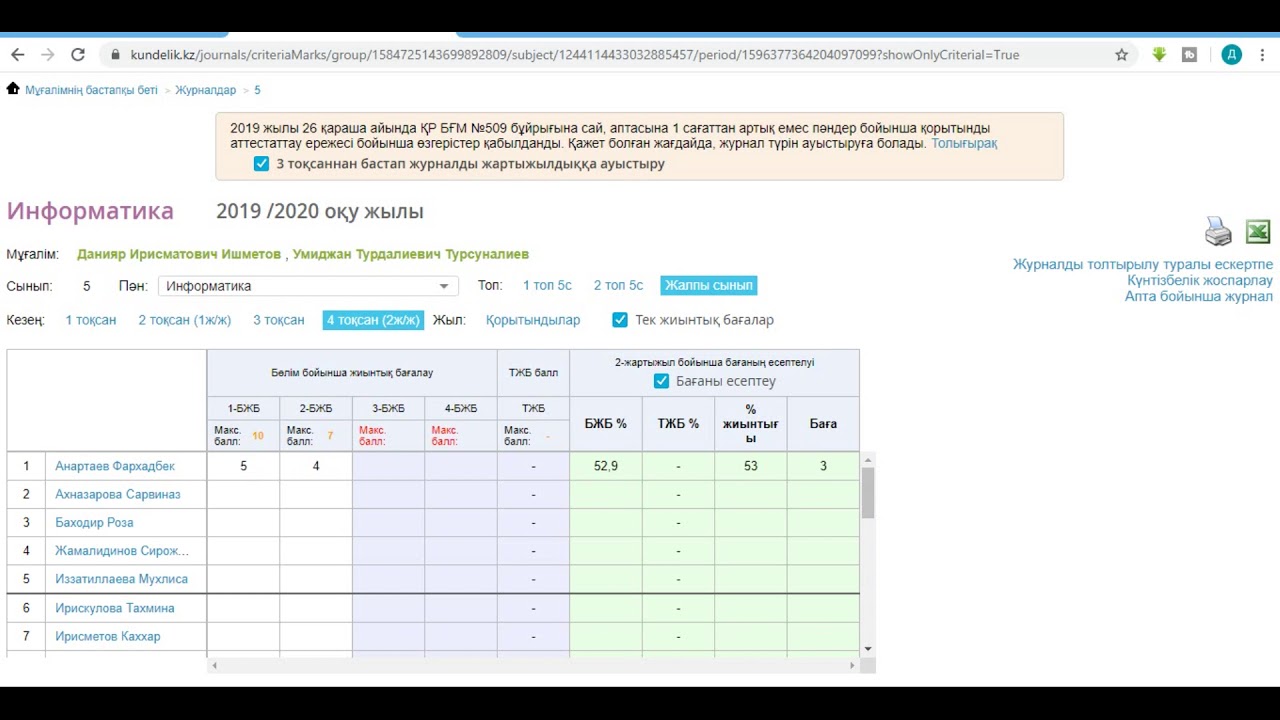This screenshot has height=720, width=1280.
Task: Select the '2 тоқсан (1ж/ж)' tab
Action: pos(185,320)
